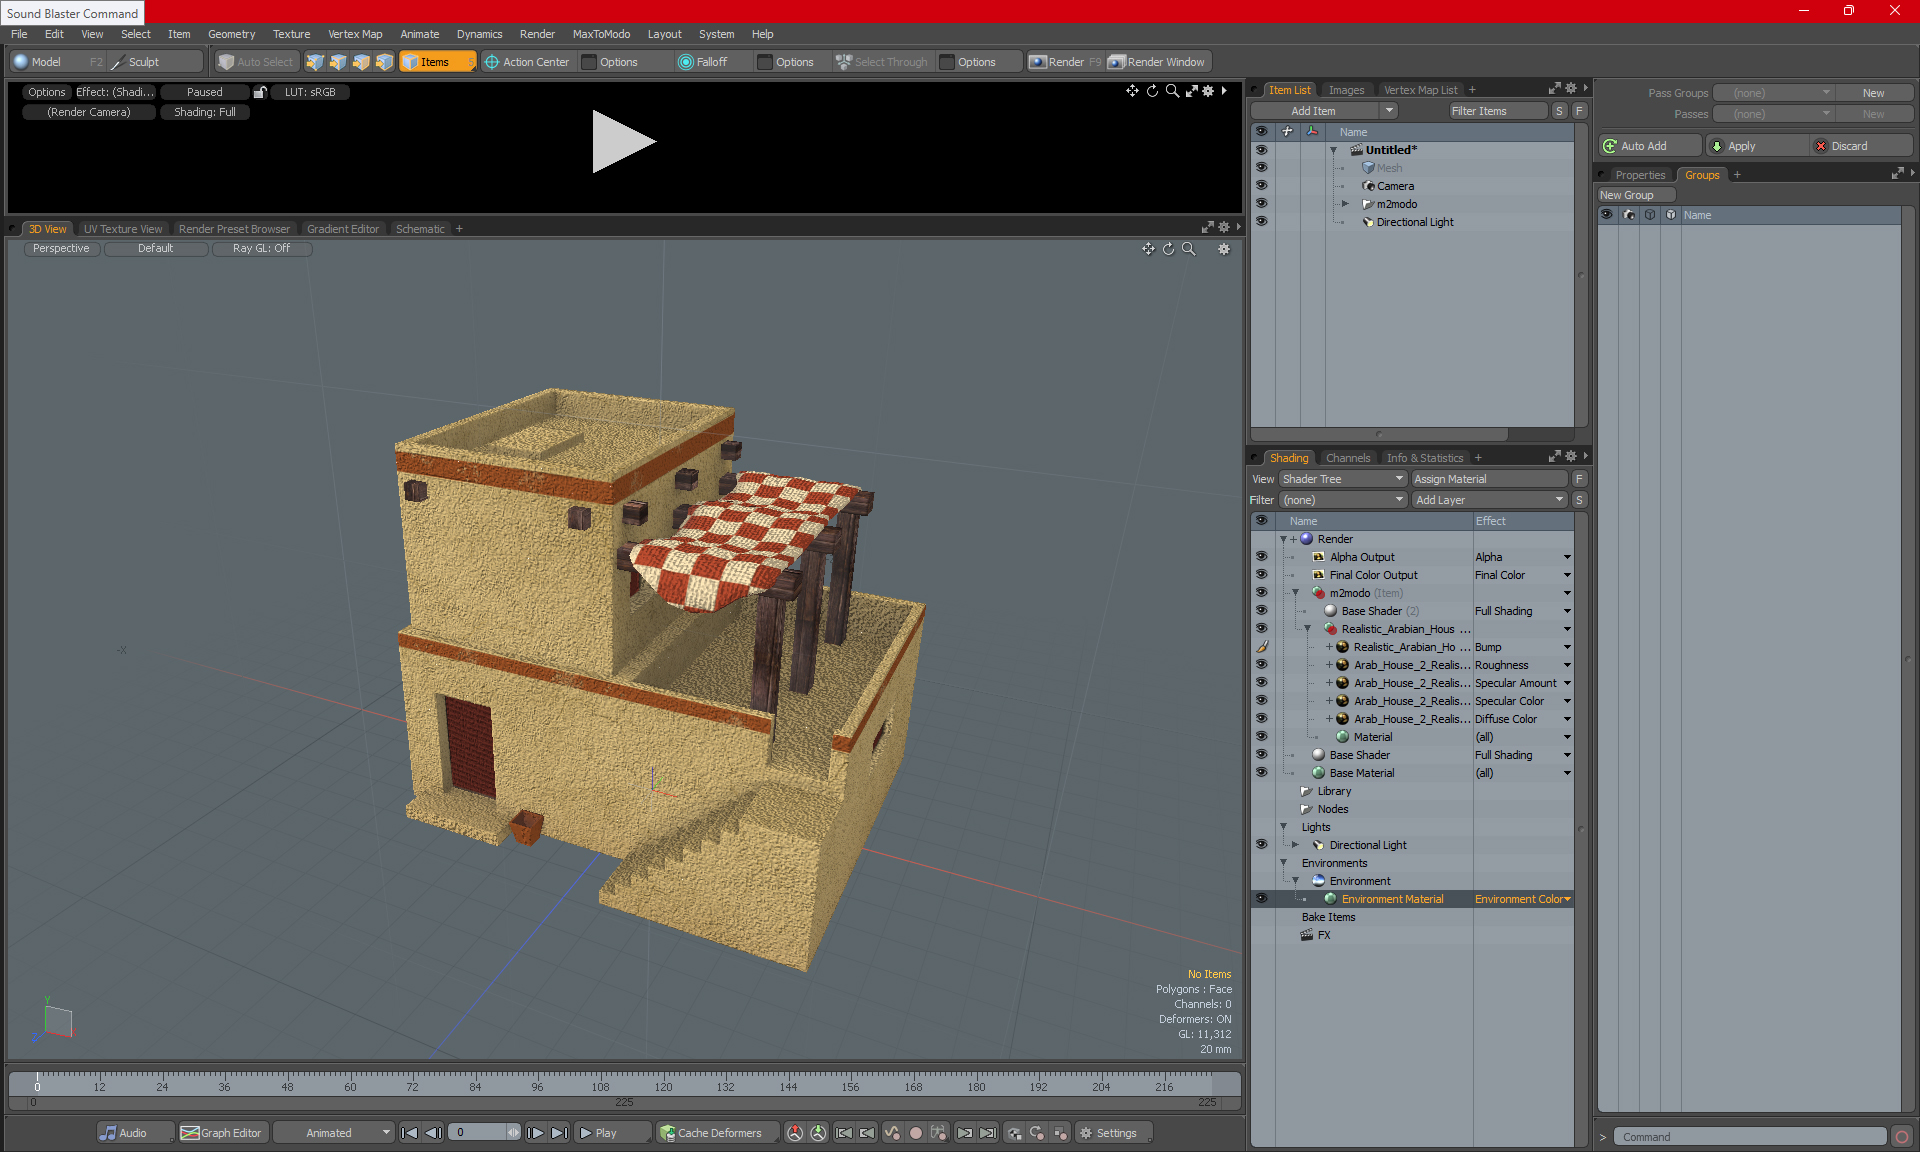Select Polygons selection mode icon
1920x1152 pixels.
361,62
